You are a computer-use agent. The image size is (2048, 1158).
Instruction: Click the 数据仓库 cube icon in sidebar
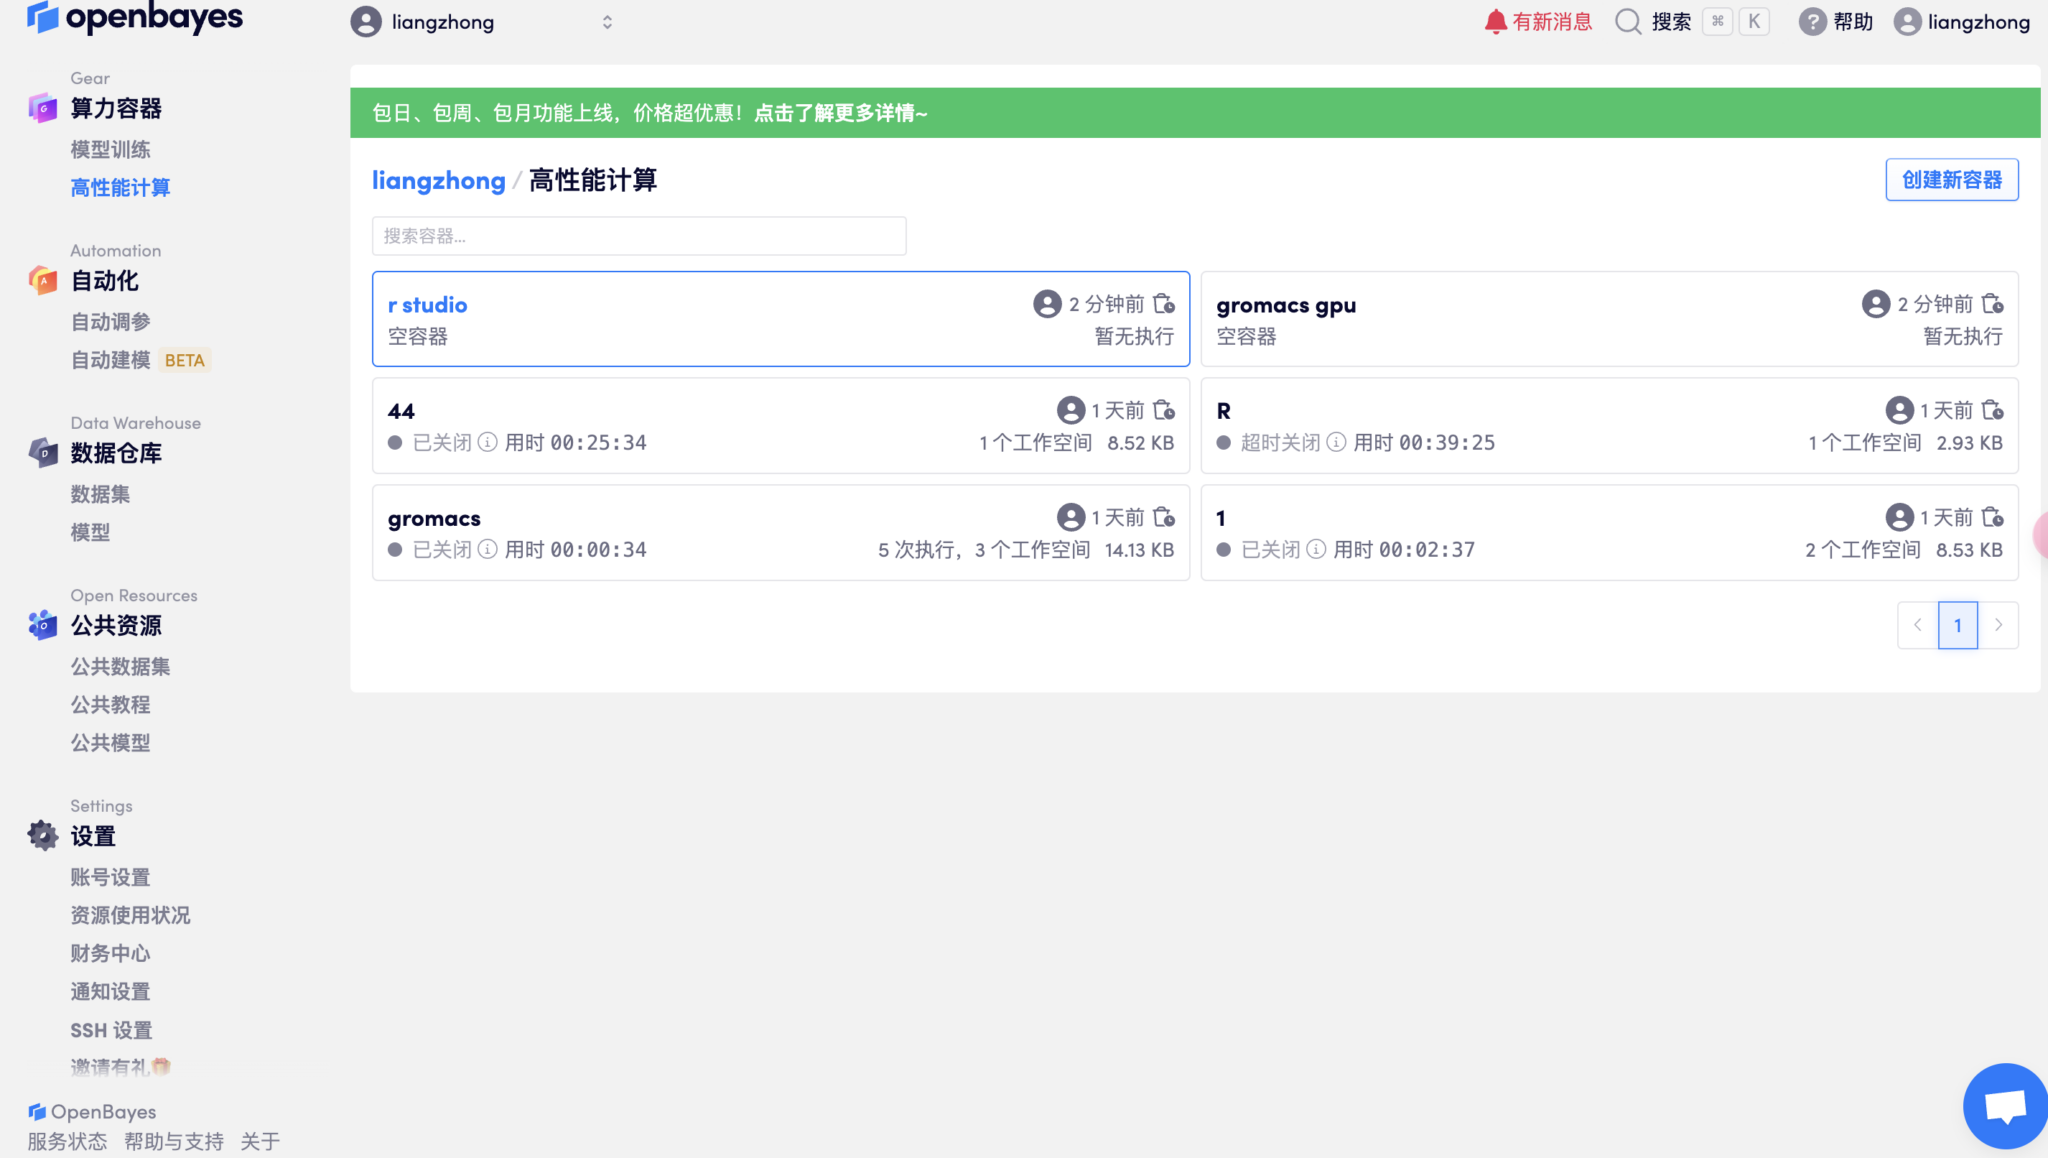(x=43, y=453)
